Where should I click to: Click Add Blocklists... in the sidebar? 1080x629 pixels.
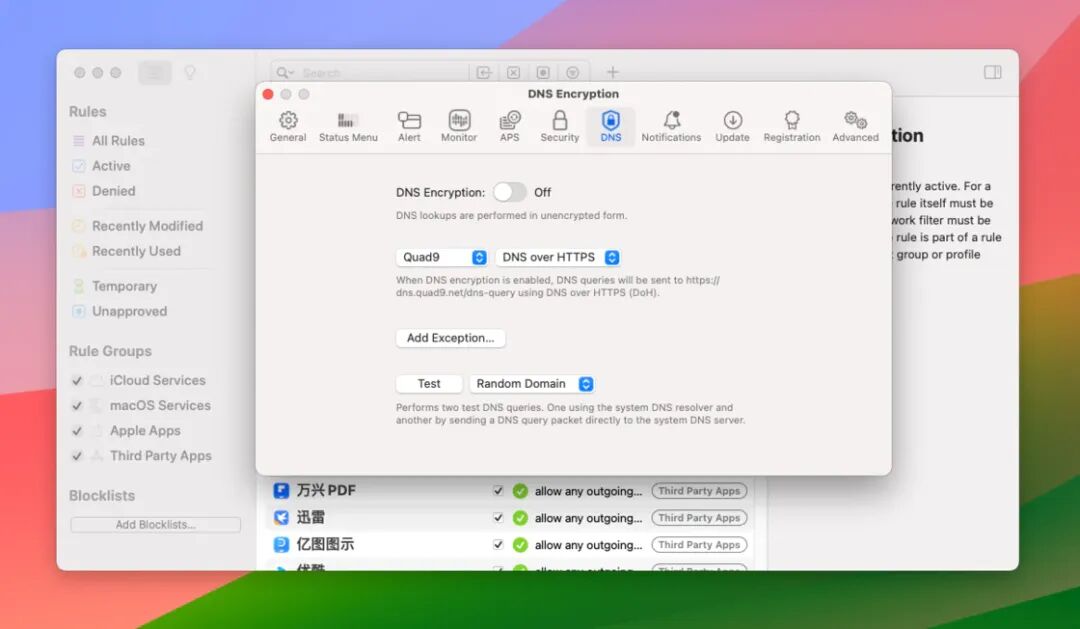click(x=156, y=524)
